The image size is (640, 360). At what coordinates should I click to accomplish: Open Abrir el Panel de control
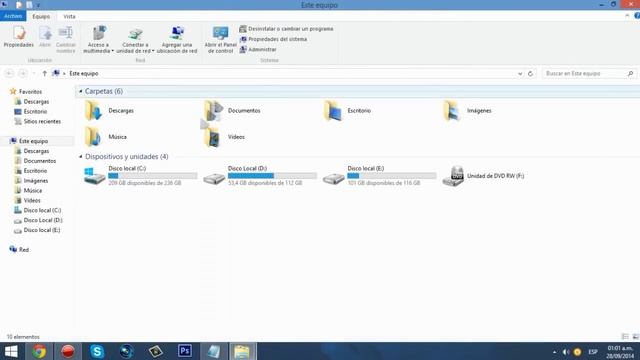pos(220,40)
